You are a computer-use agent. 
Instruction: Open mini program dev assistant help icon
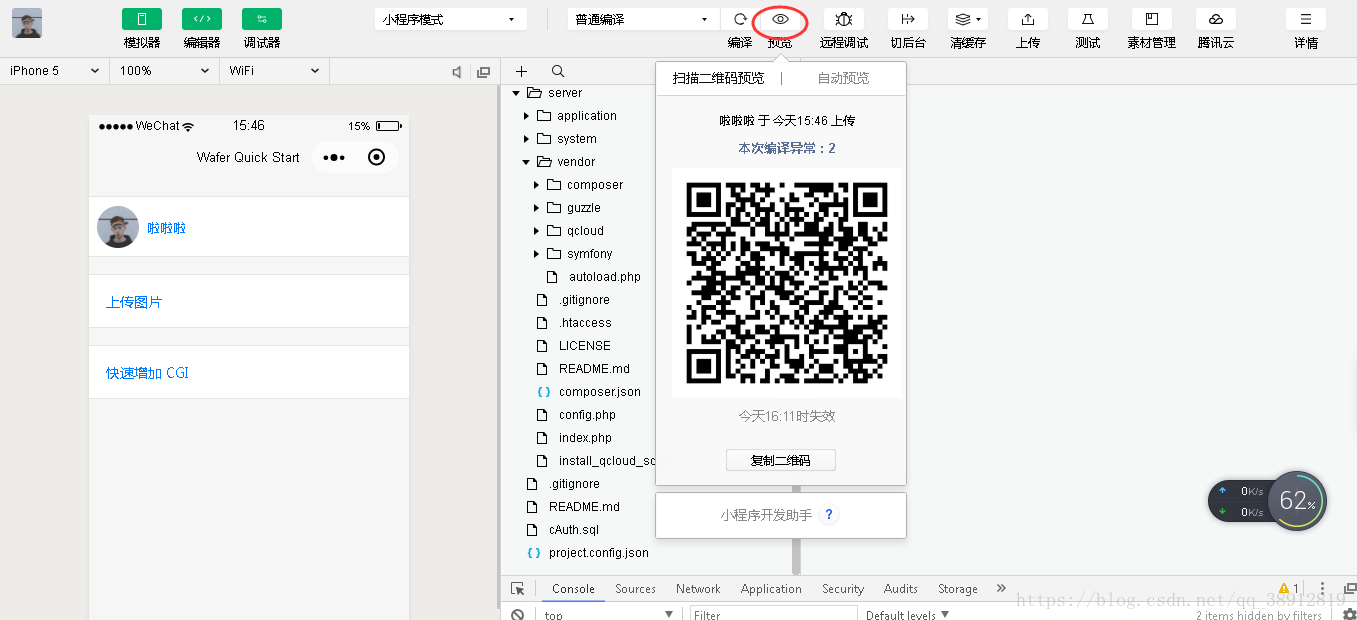[828, 515]
